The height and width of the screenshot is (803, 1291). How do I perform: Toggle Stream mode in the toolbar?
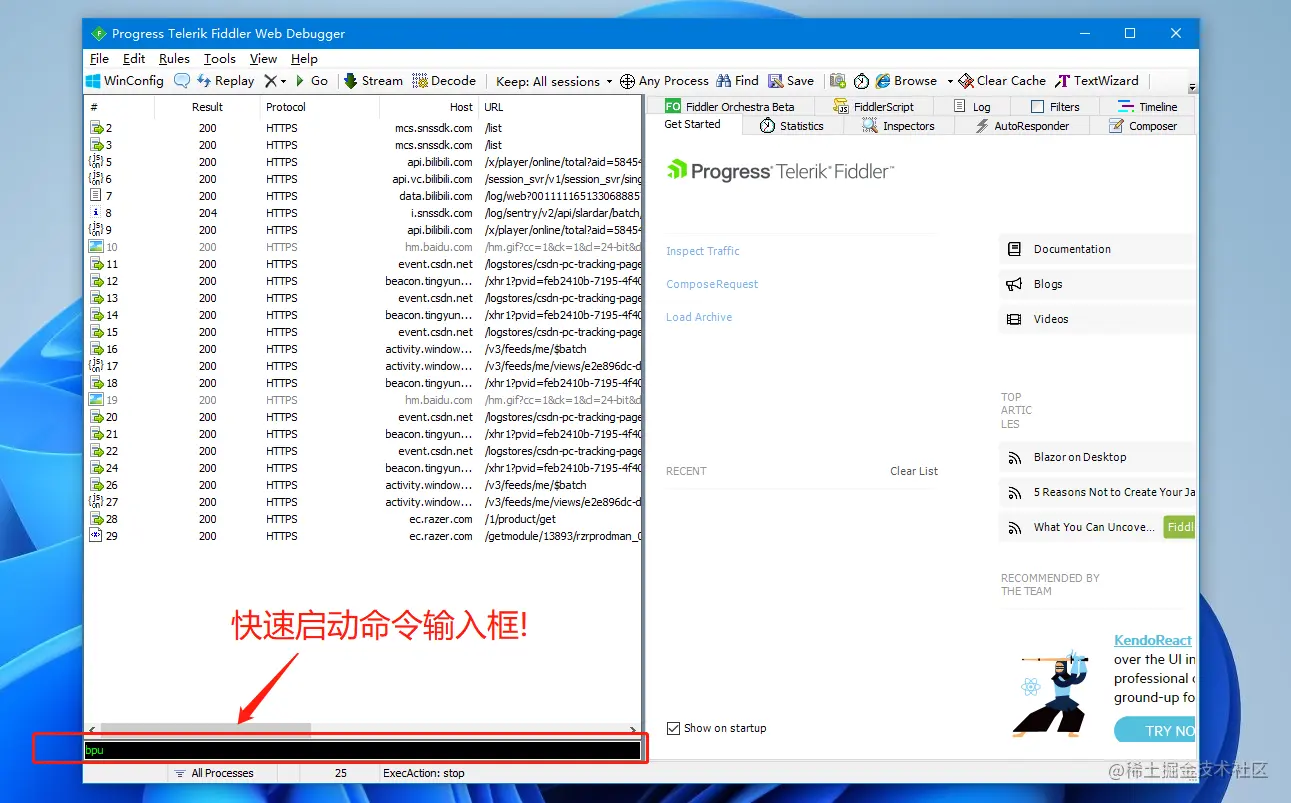pyautogui.click(x=373, y=81)
